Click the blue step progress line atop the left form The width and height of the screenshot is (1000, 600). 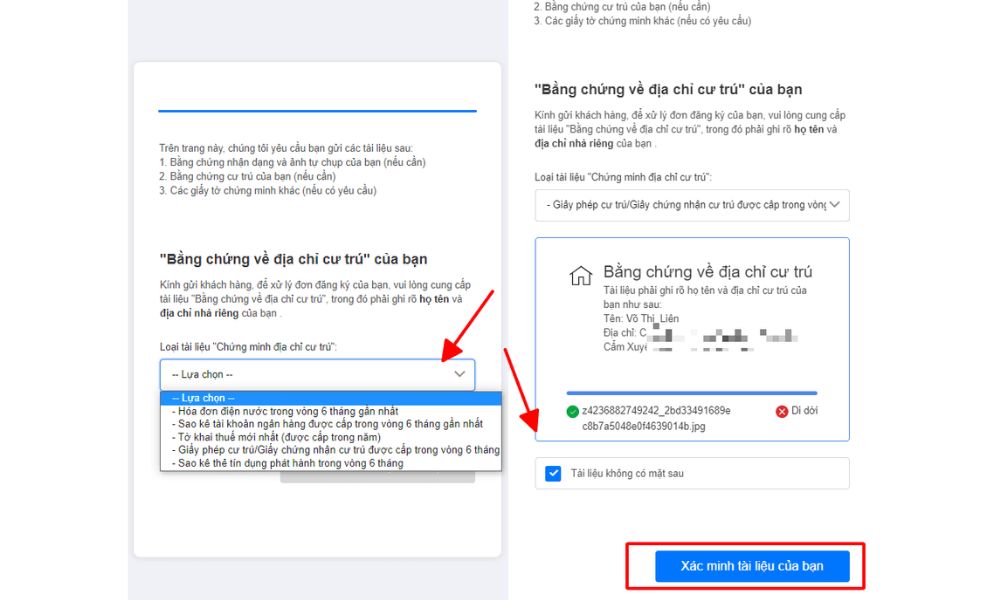pos(317,111)
